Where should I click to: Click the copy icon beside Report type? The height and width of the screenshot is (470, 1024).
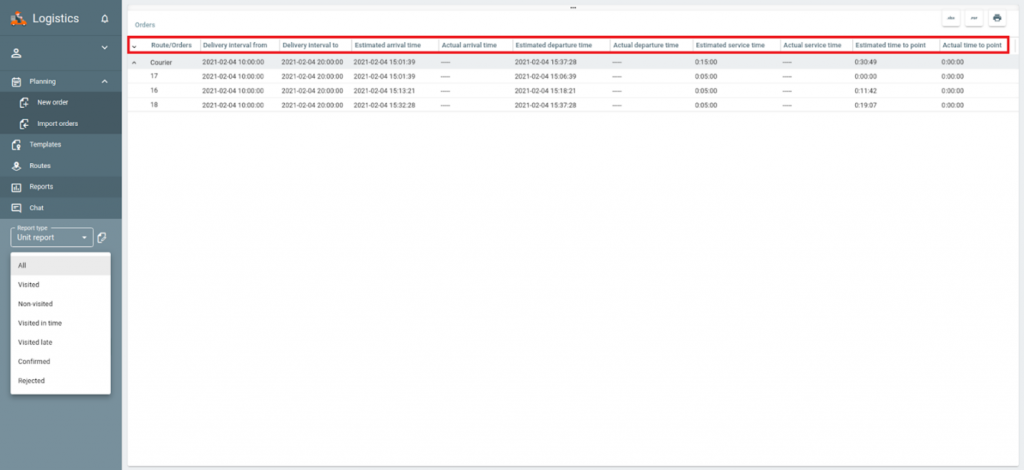[x=102, y=237]
